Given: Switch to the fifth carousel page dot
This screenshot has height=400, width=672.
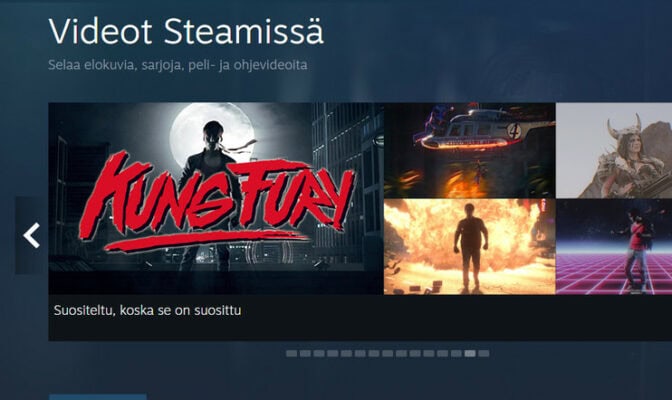Looking at the screenshot, I should pos(346,353).
